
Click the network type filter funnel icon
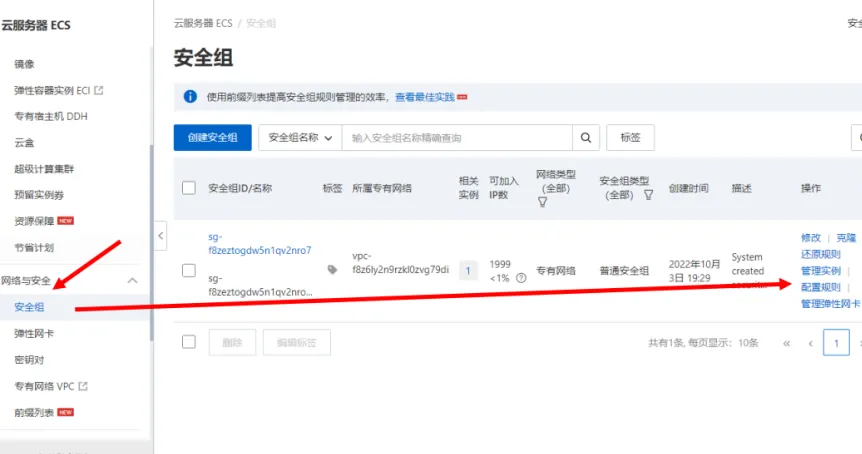[x=543, y=202]
